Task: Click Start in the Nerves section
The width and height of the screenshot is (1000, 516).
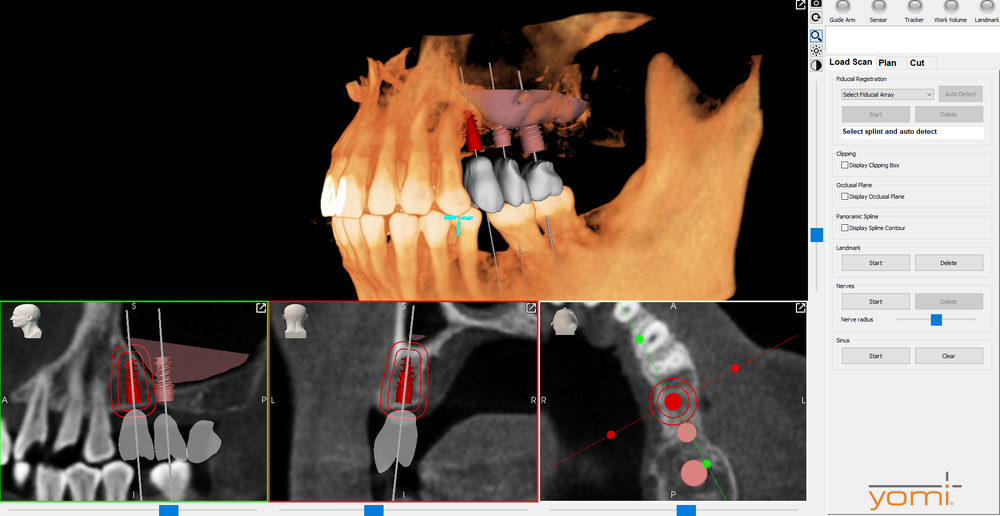Action: [x=876, y=302]
